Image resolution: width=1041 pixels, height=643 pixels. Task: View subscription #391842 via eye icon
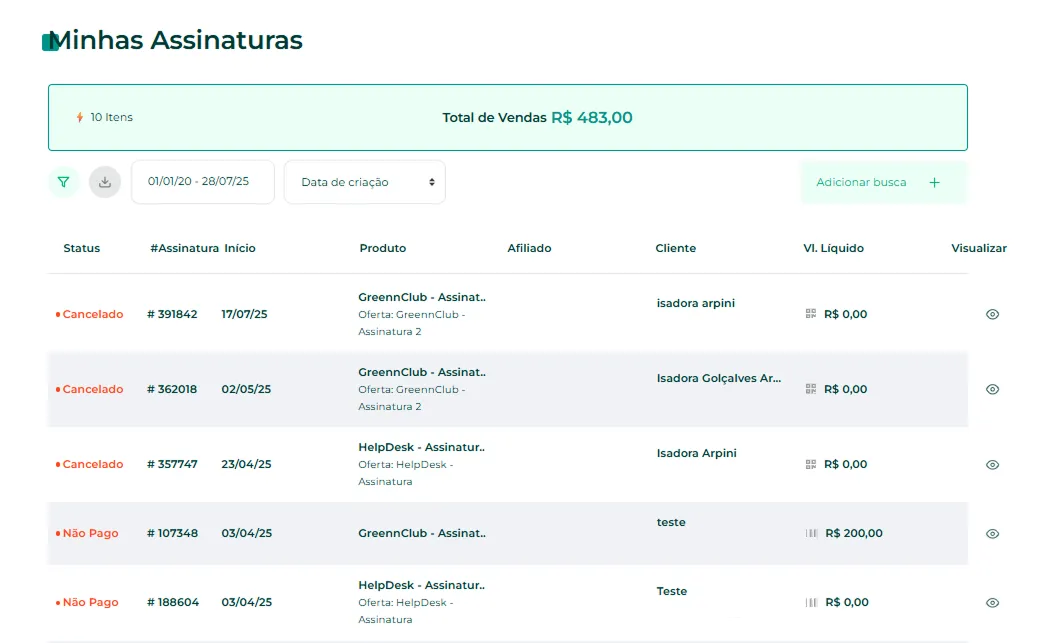point(992,315)
